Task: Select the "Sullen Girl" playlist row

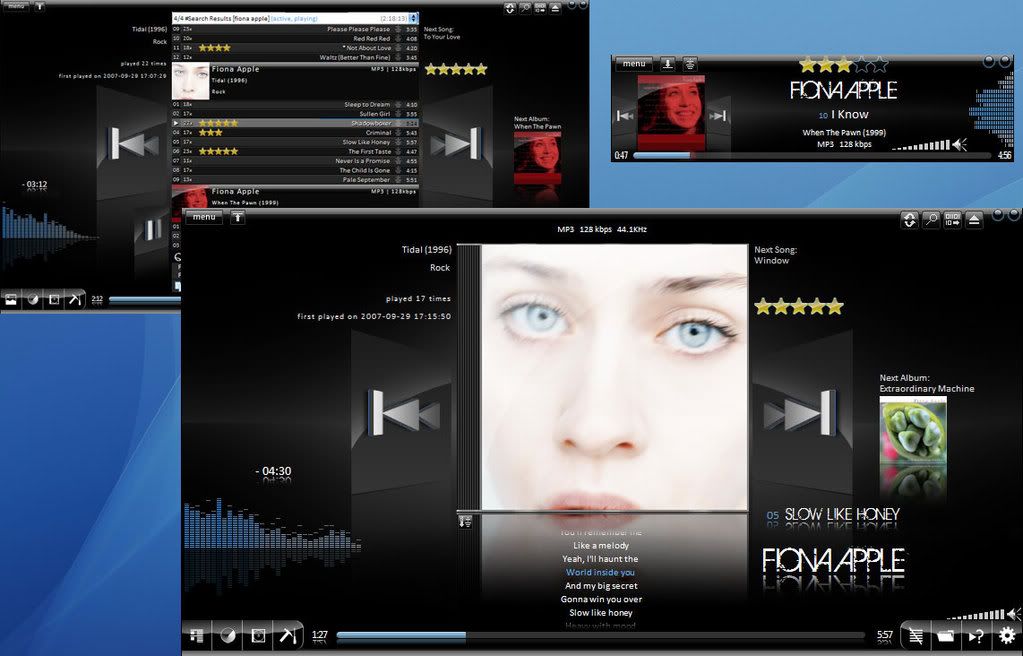Action: point(295,114)
